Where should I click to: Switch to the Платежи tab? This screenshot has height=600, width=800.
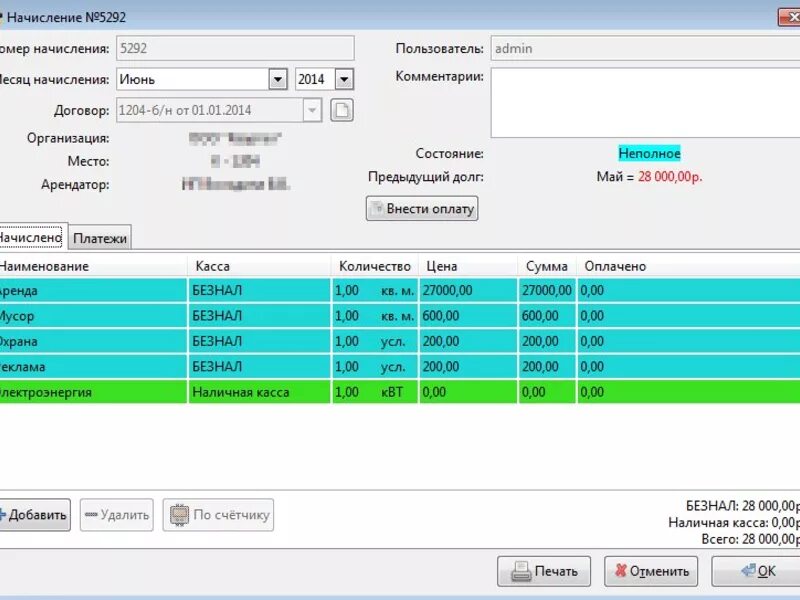[x=99, y=238]
